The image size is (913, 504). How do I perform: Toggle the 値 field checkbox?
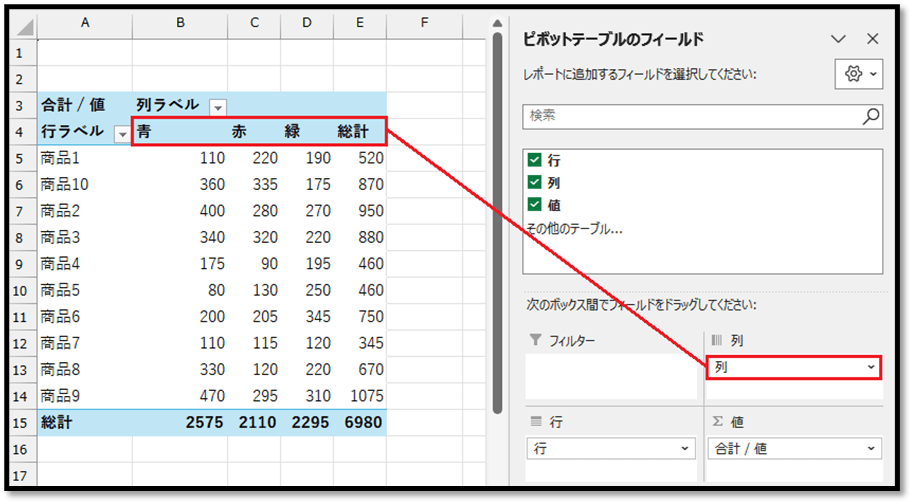point(535,205)
